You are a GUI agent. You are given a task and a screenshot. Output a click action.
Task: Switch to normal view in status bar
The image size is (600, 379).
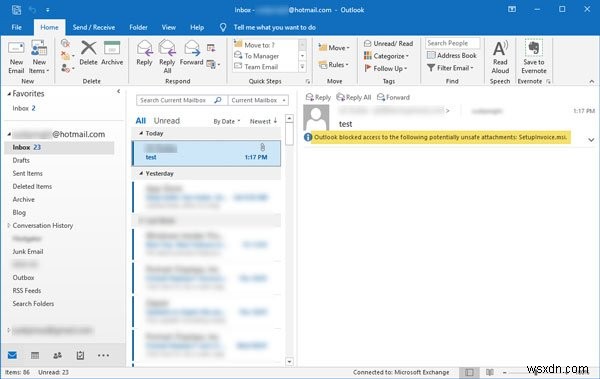[x=469, y=372]
